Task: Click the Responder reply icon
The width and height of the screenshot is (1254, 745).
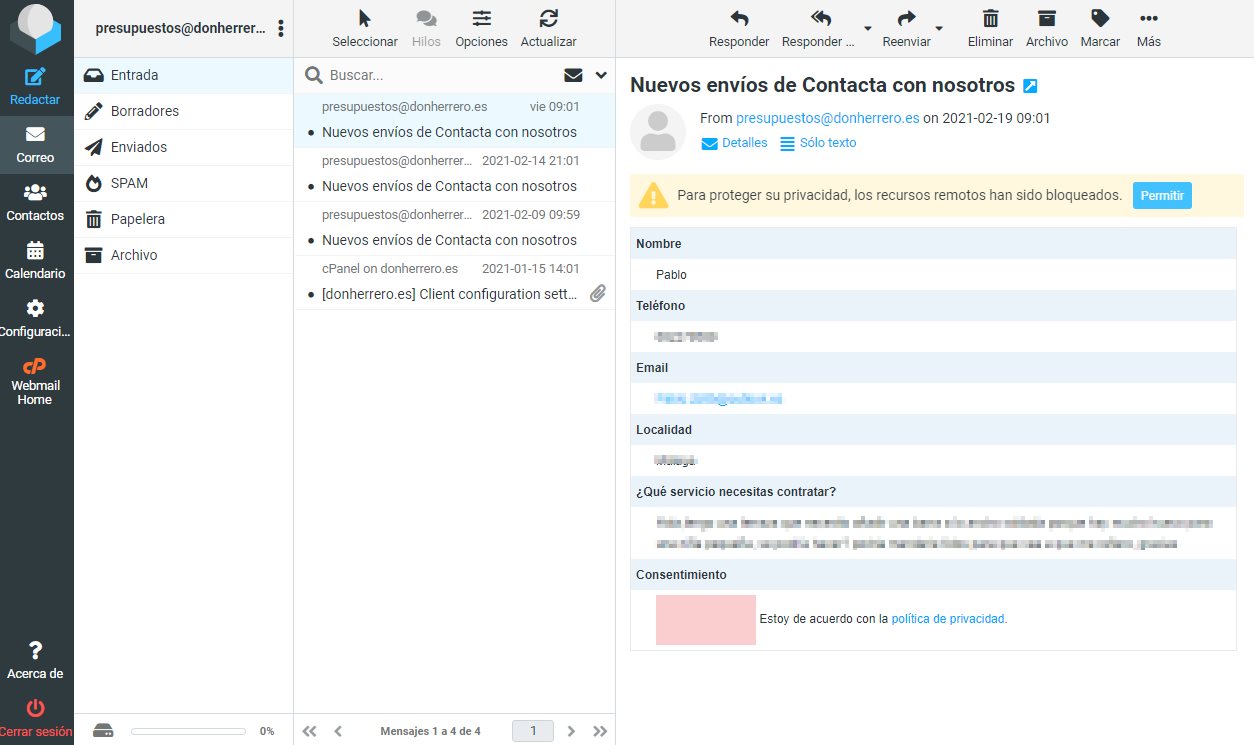Action: click(x=738, y=19)
